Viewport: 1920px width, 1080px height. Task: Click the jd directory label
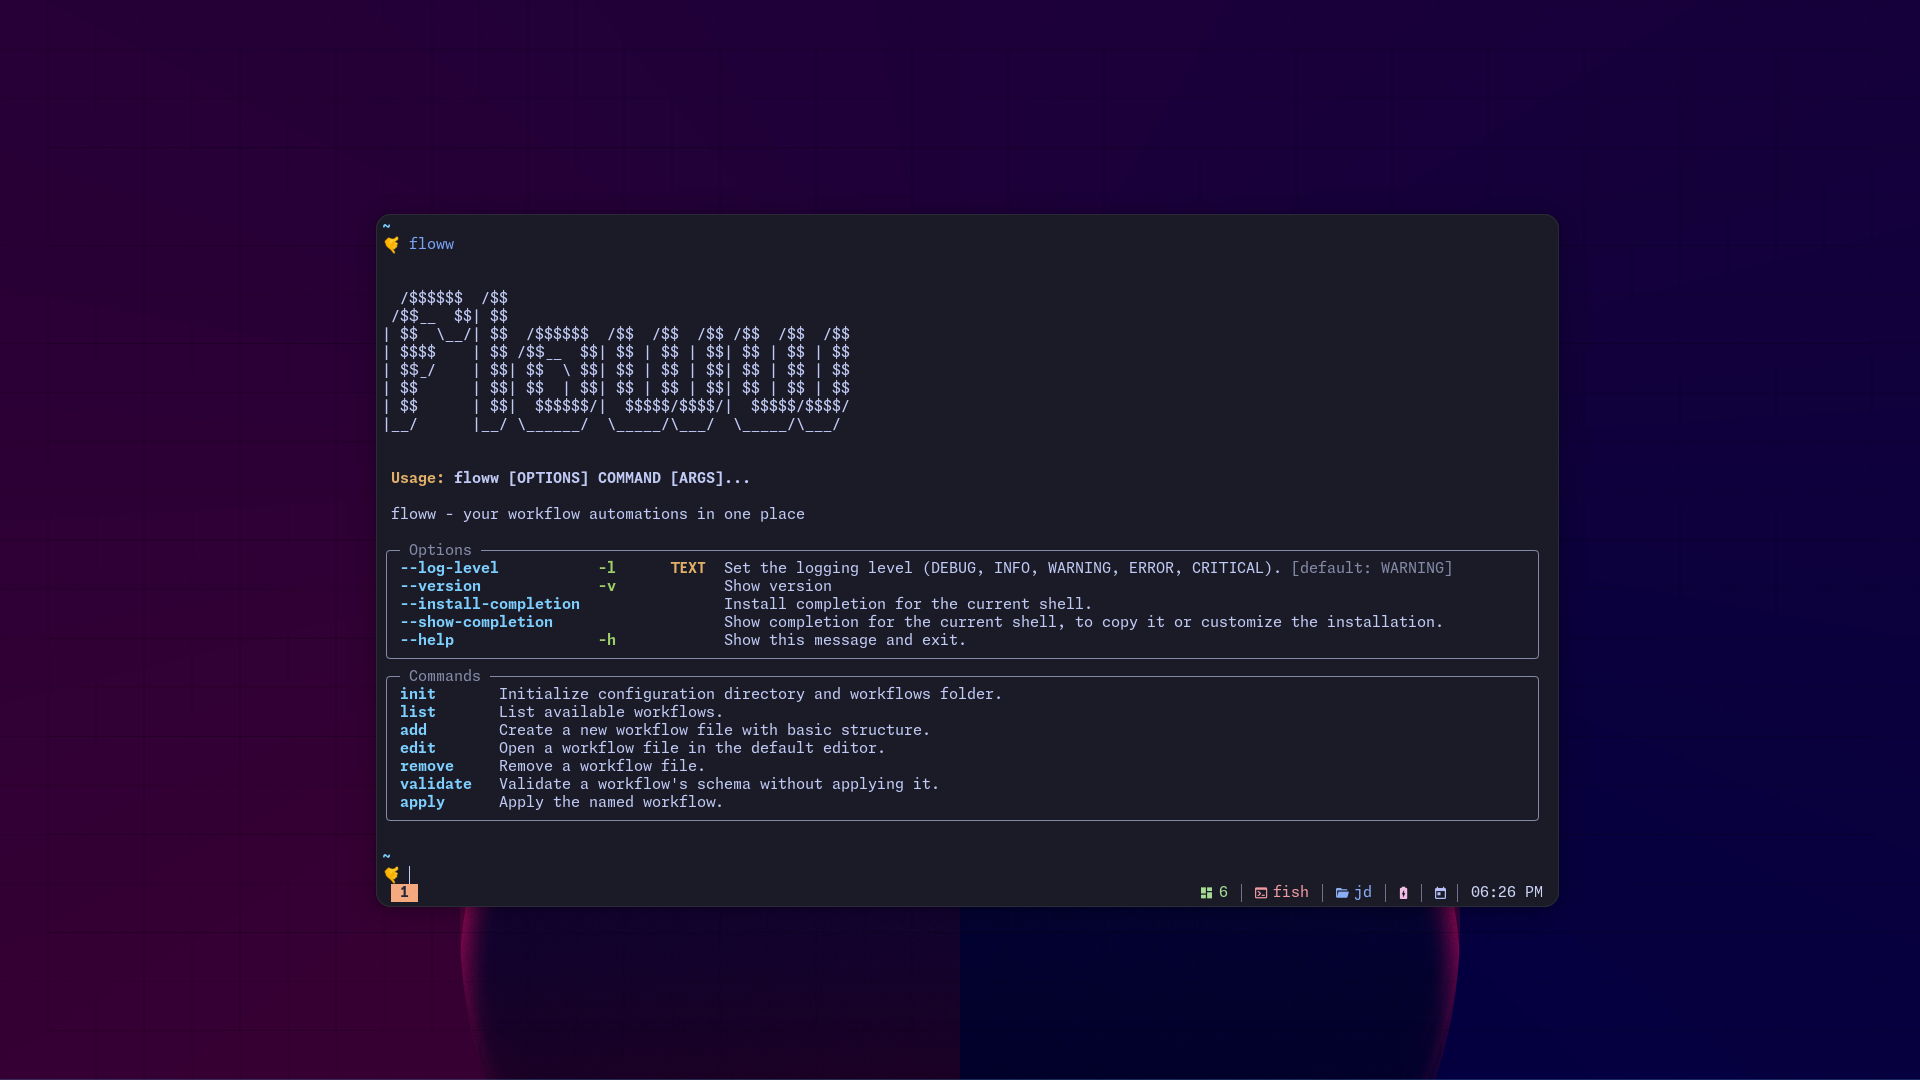pyautogui.click(x=1363, y=892)
